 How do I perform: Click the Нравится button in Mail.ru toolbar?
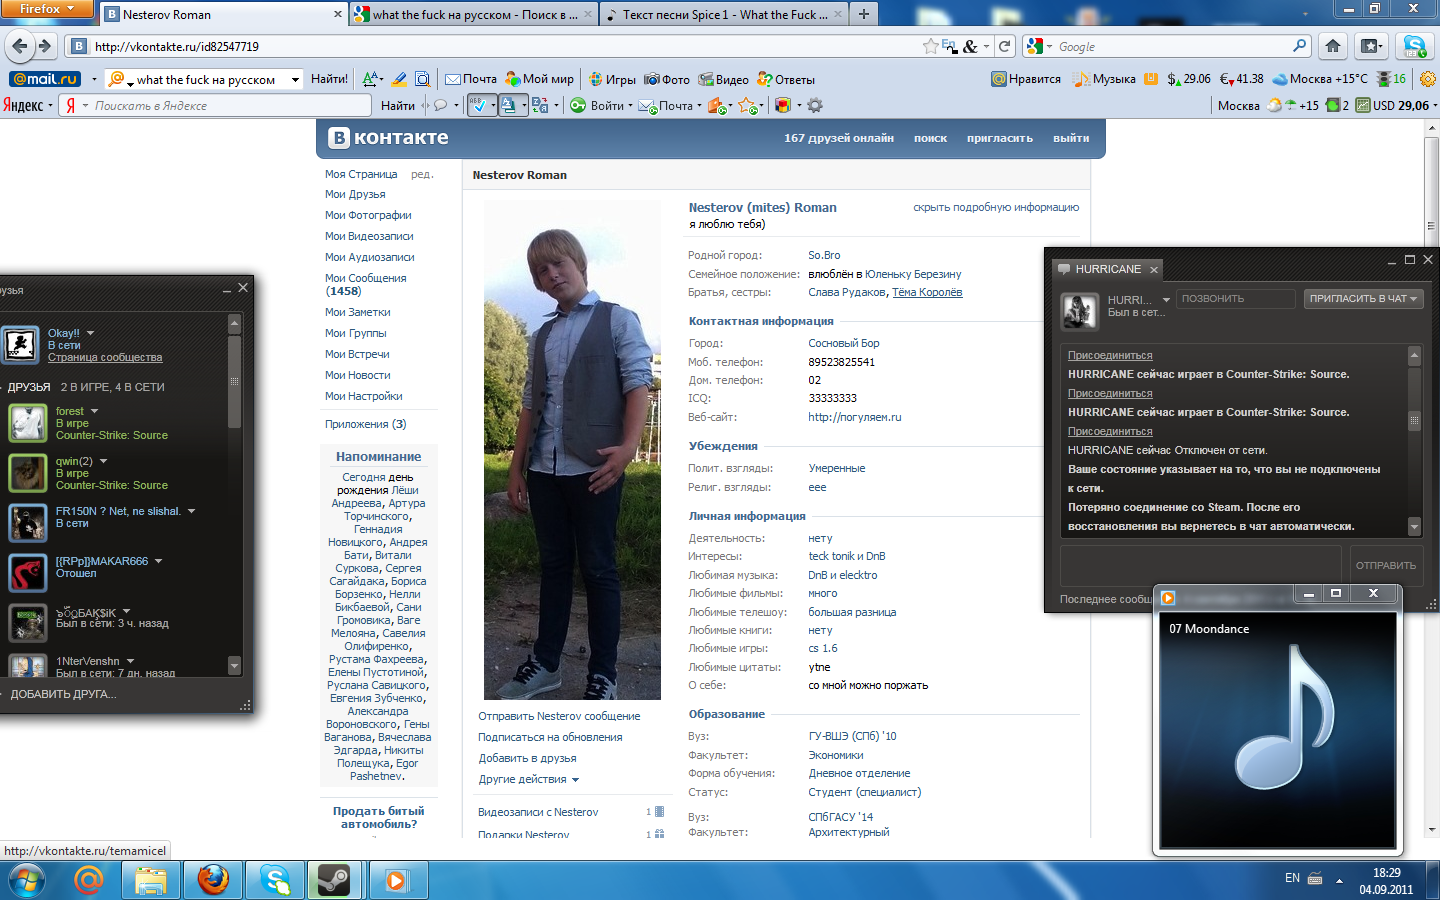[1026, 79]
